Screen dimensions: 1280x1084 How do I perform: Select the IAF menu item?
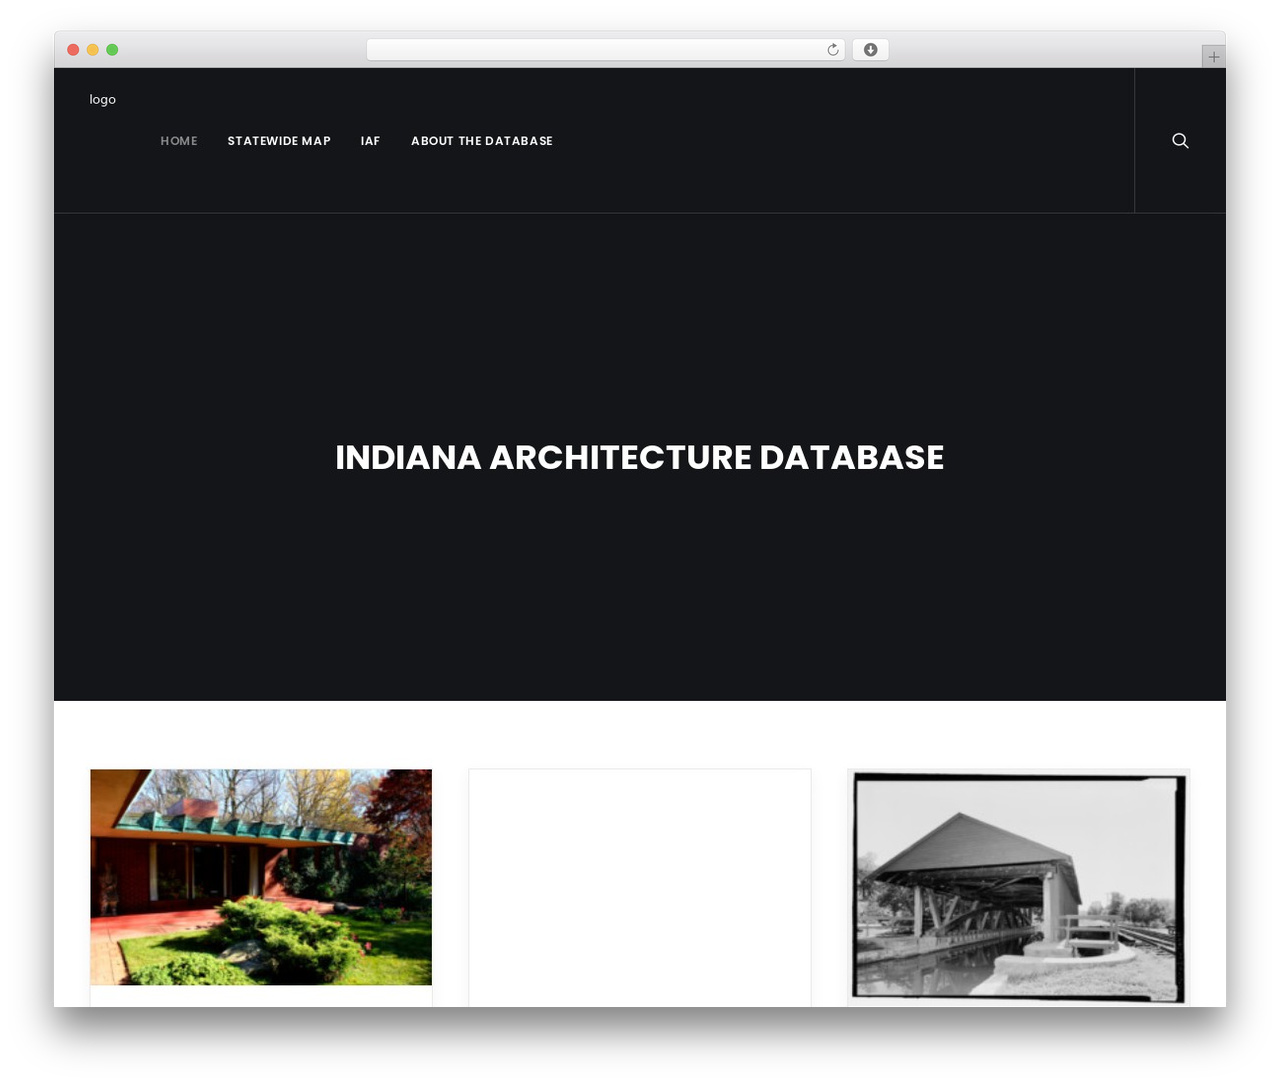(370, 141)
